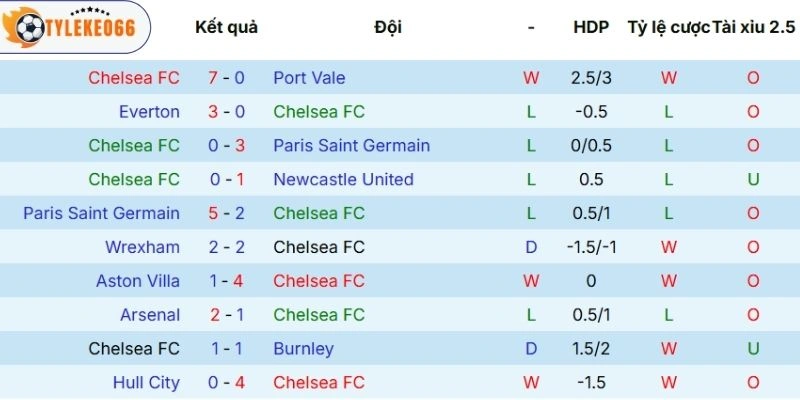Click the 7 - 0 score result
The width and height of the screenshot is (800, 400).
click(226, 77)
